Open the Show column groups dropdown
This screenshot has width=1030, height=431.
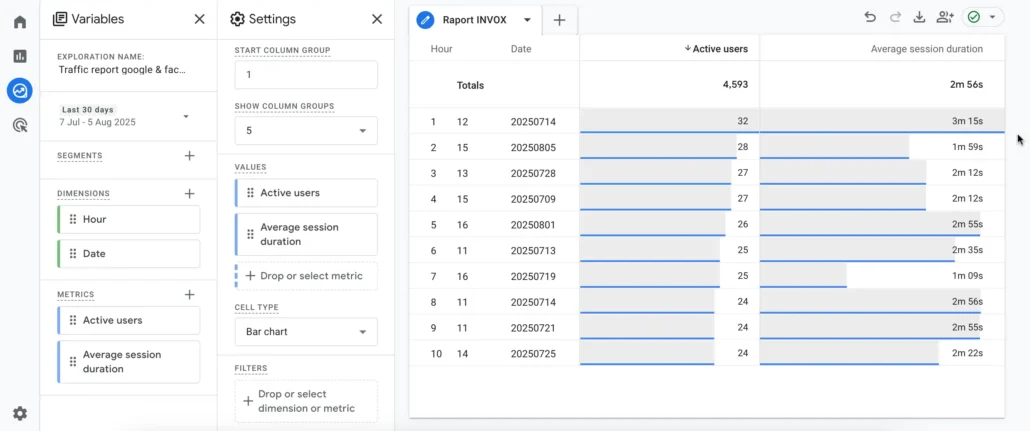click(x=306, y=131)
